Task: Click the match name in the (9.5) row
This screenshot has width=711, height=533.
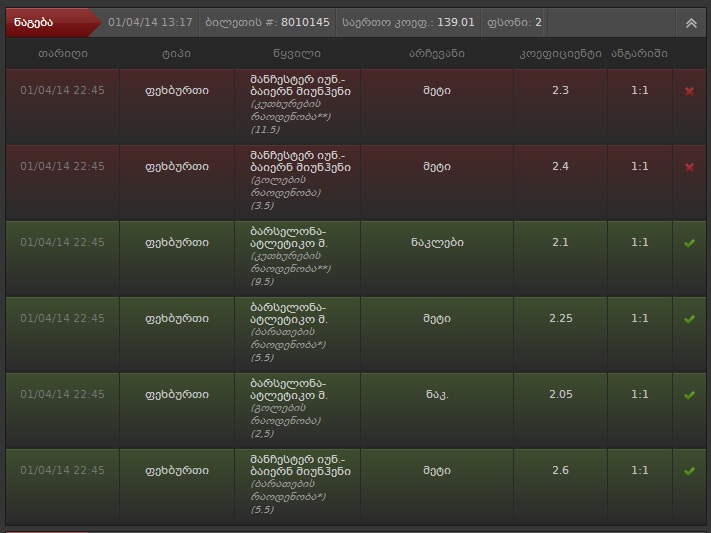Action: point(289,237)
